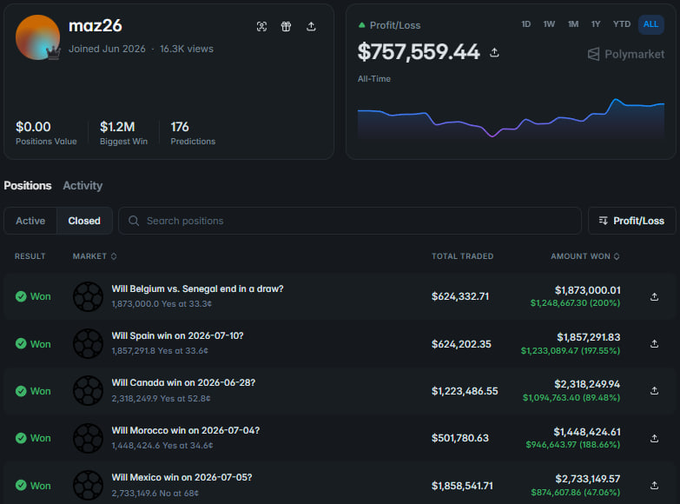680x504 pixels.
Task: Switch to Active positions
Action: click(x=30, y=221)
